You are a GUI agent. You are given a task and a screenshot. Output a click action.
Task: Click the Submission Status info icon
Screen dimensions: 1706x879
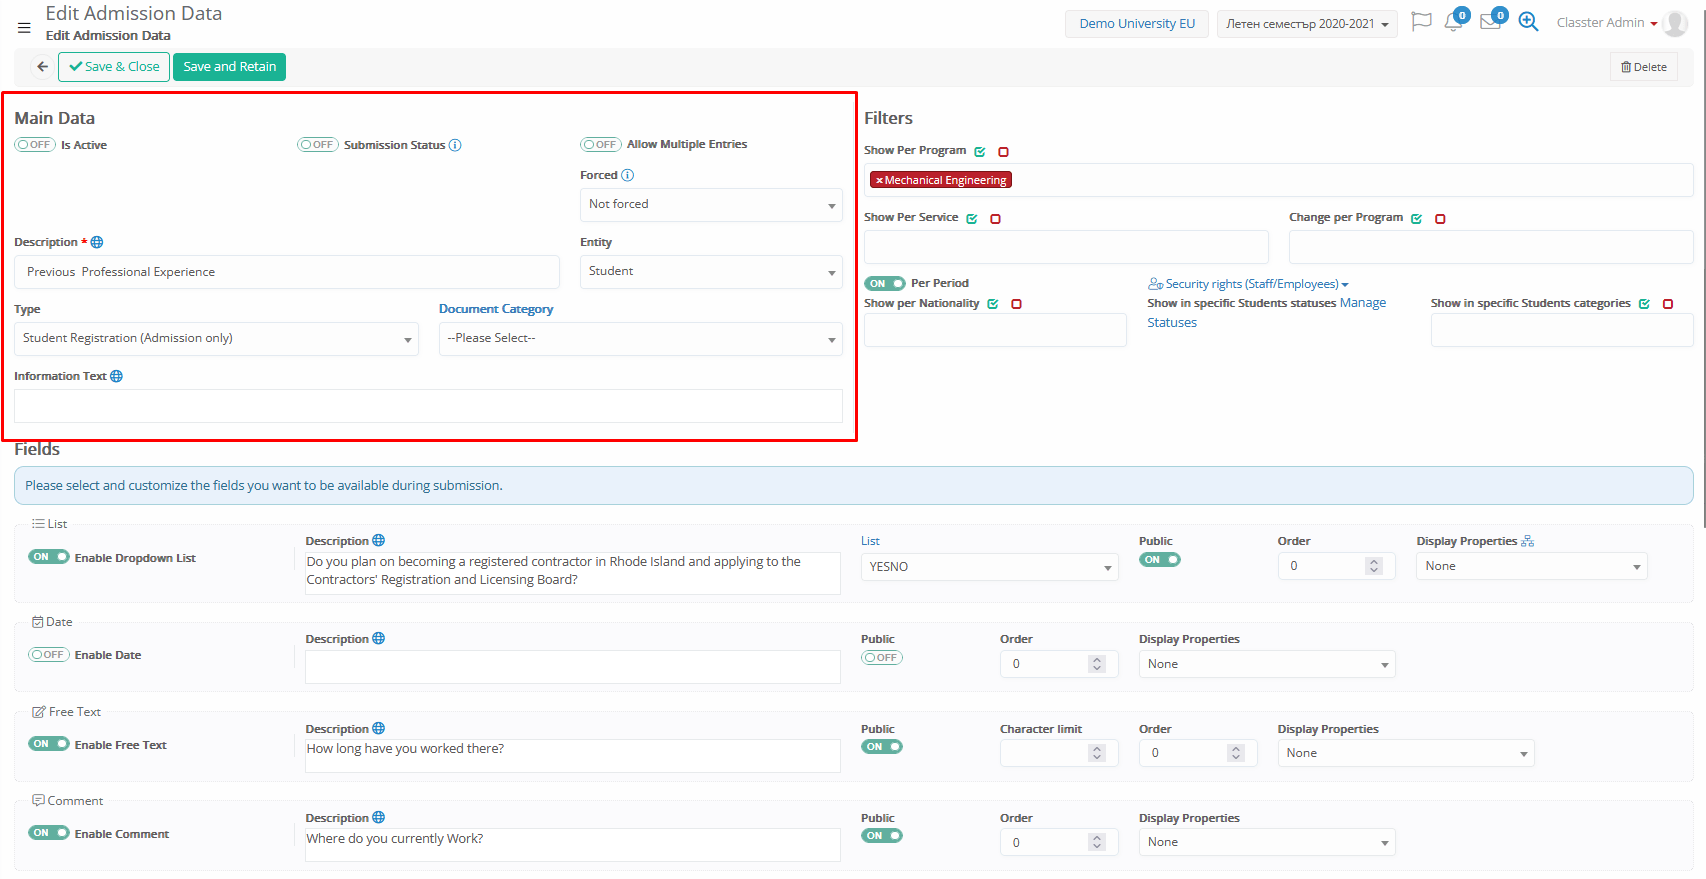click(455, 145)
